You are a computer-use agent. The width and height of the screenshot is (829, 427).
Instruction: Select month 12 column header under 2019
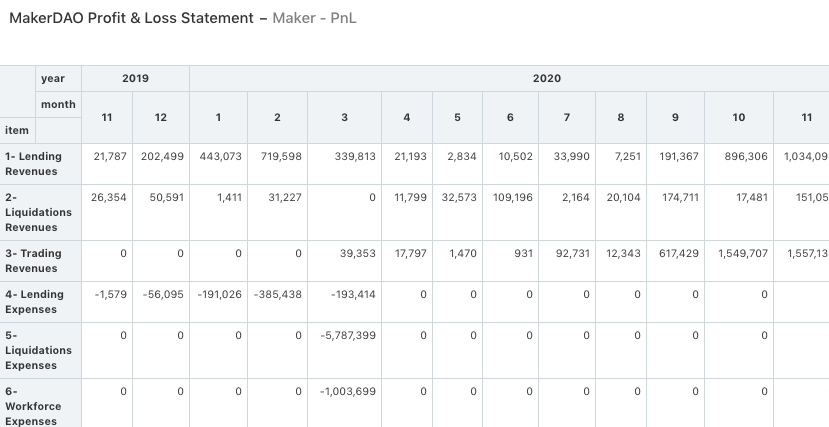(161, 117)
